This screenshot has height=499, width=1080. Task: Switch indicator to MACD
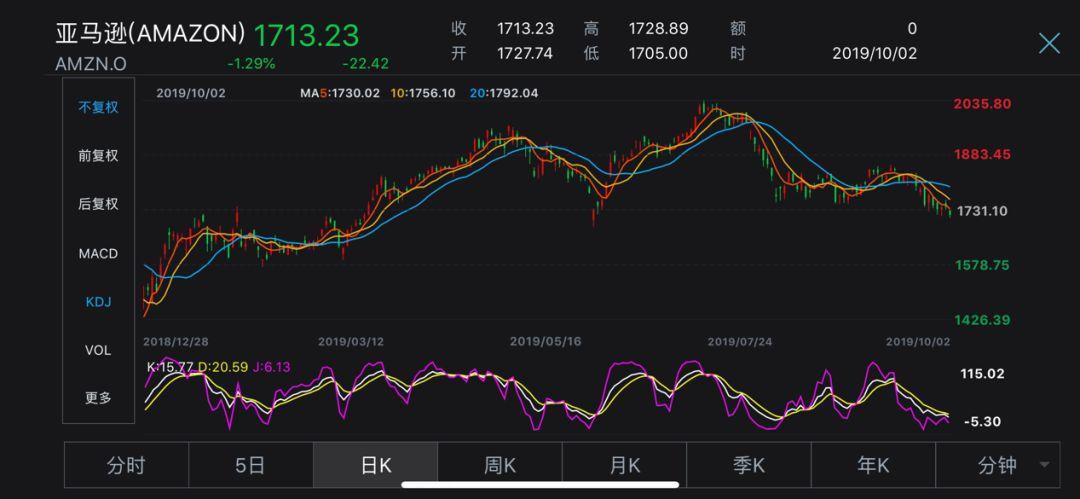[98, 253]
